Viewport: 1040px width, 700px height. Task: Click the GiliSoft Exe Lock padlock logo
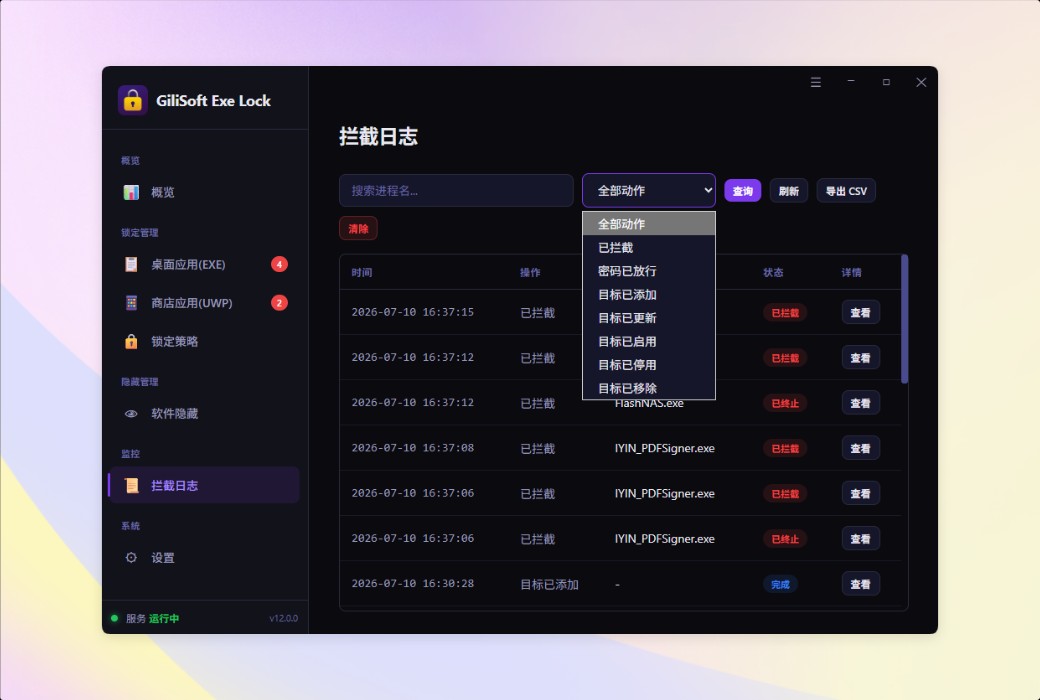point(133,101)
